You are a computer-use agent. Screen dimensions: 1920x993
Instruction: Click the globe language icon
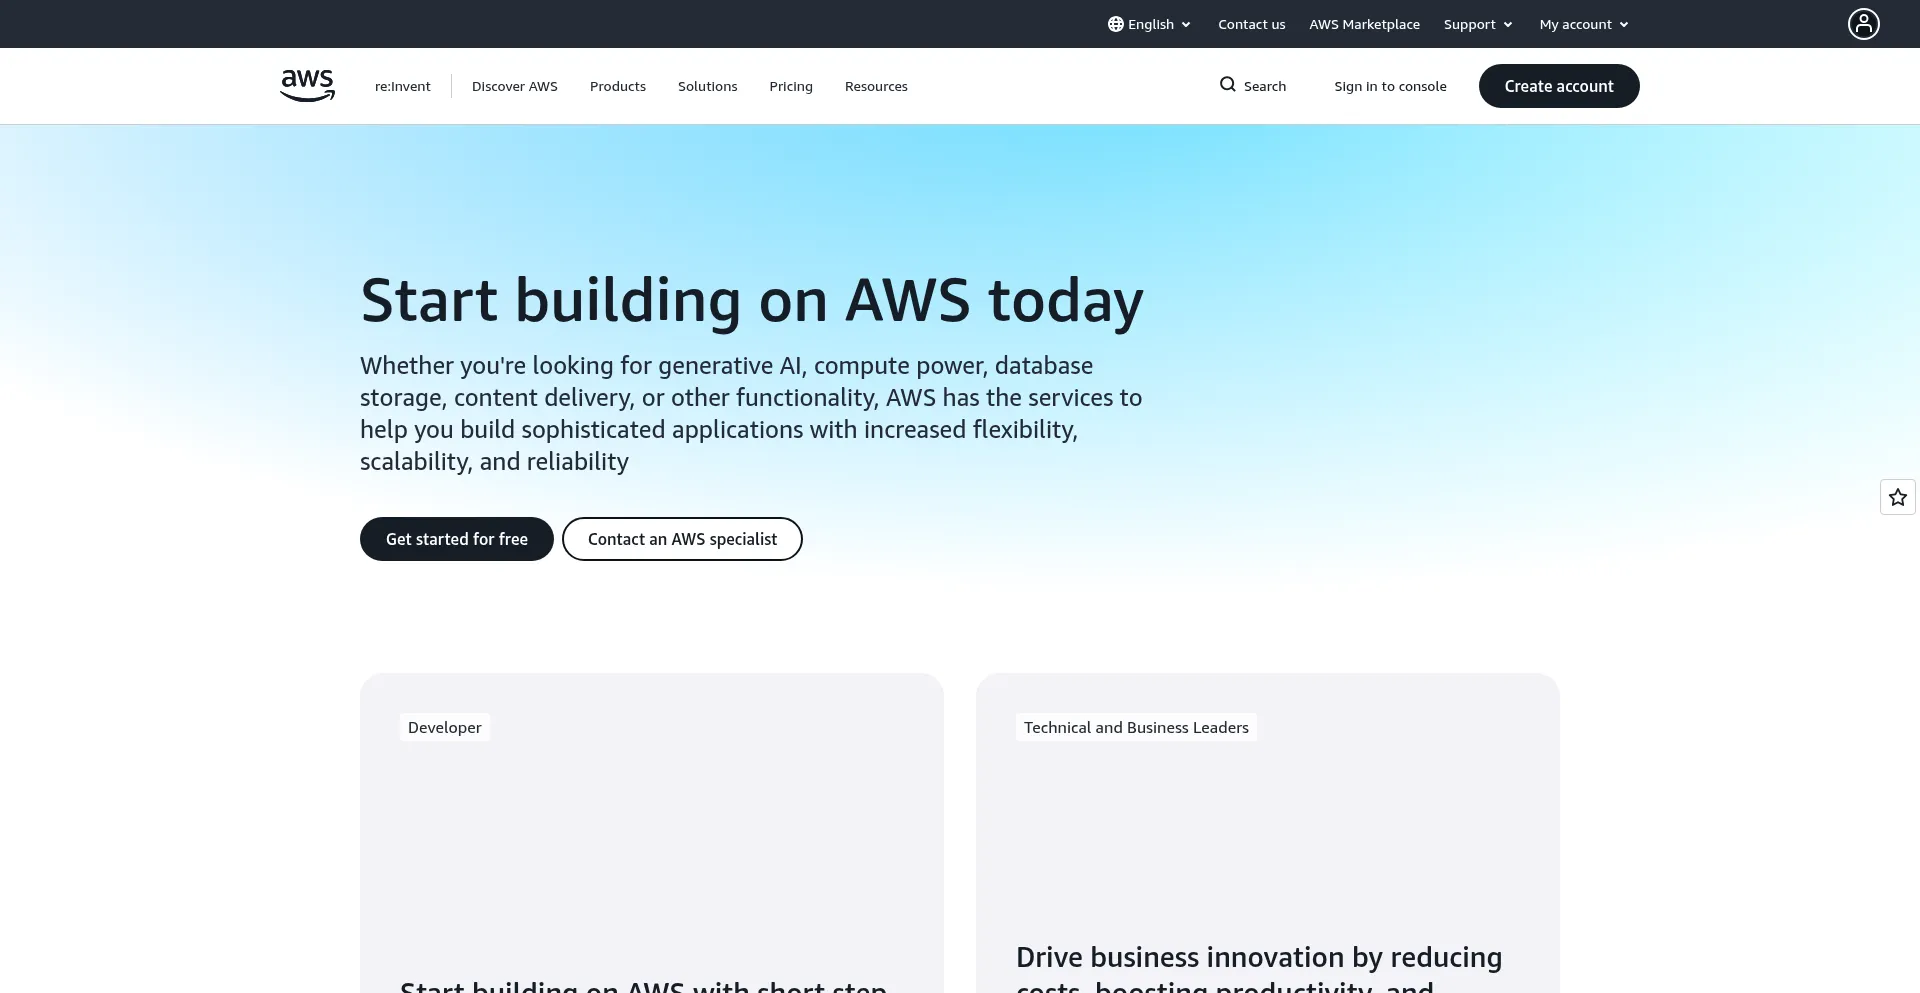point(1116,24)
